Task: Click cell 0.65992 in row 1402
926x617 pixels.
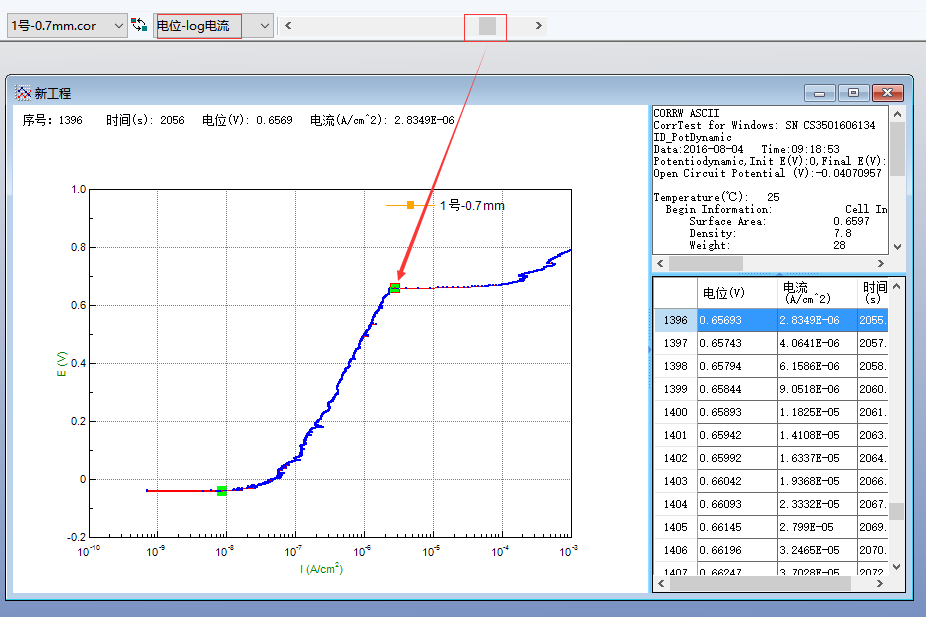Action: click(x=737, y=458)
